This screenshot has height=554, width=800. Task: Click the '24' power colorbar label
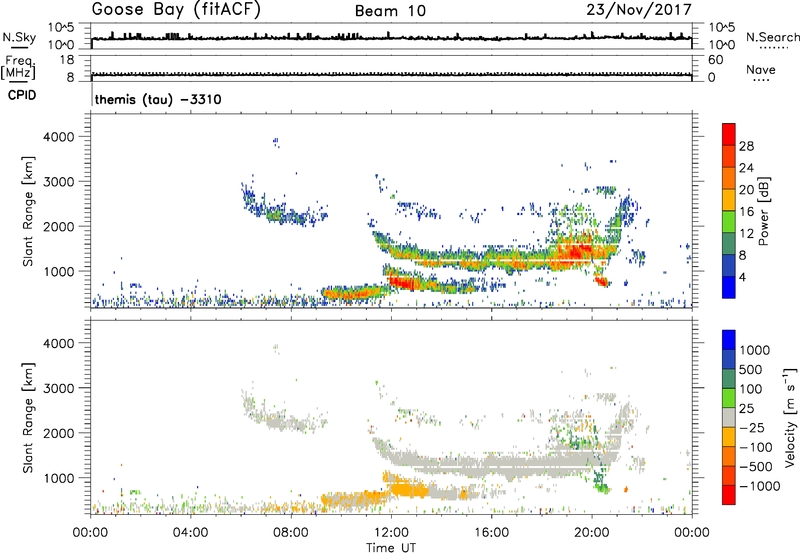[746, 168]
